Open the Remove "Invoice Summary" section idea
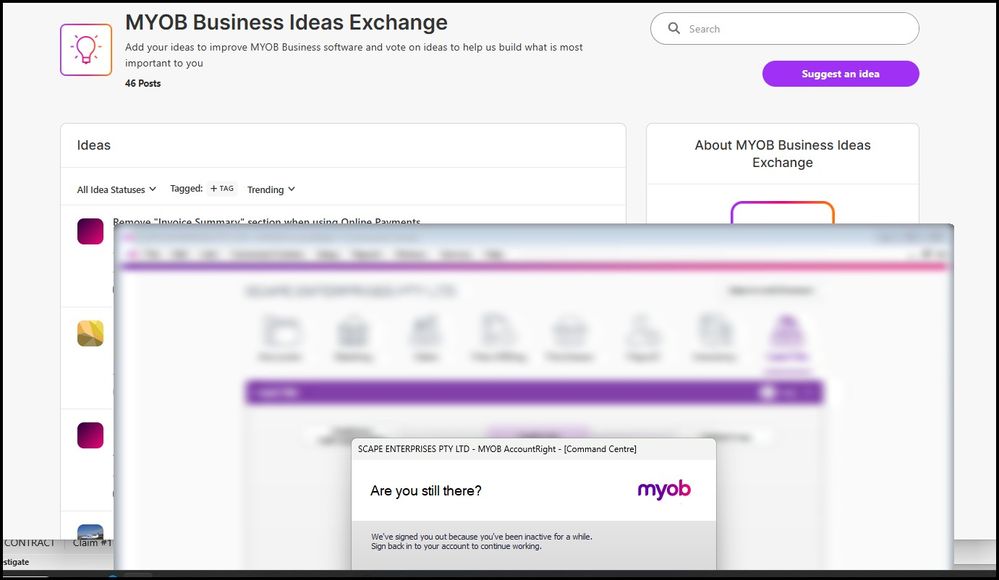 266,221
